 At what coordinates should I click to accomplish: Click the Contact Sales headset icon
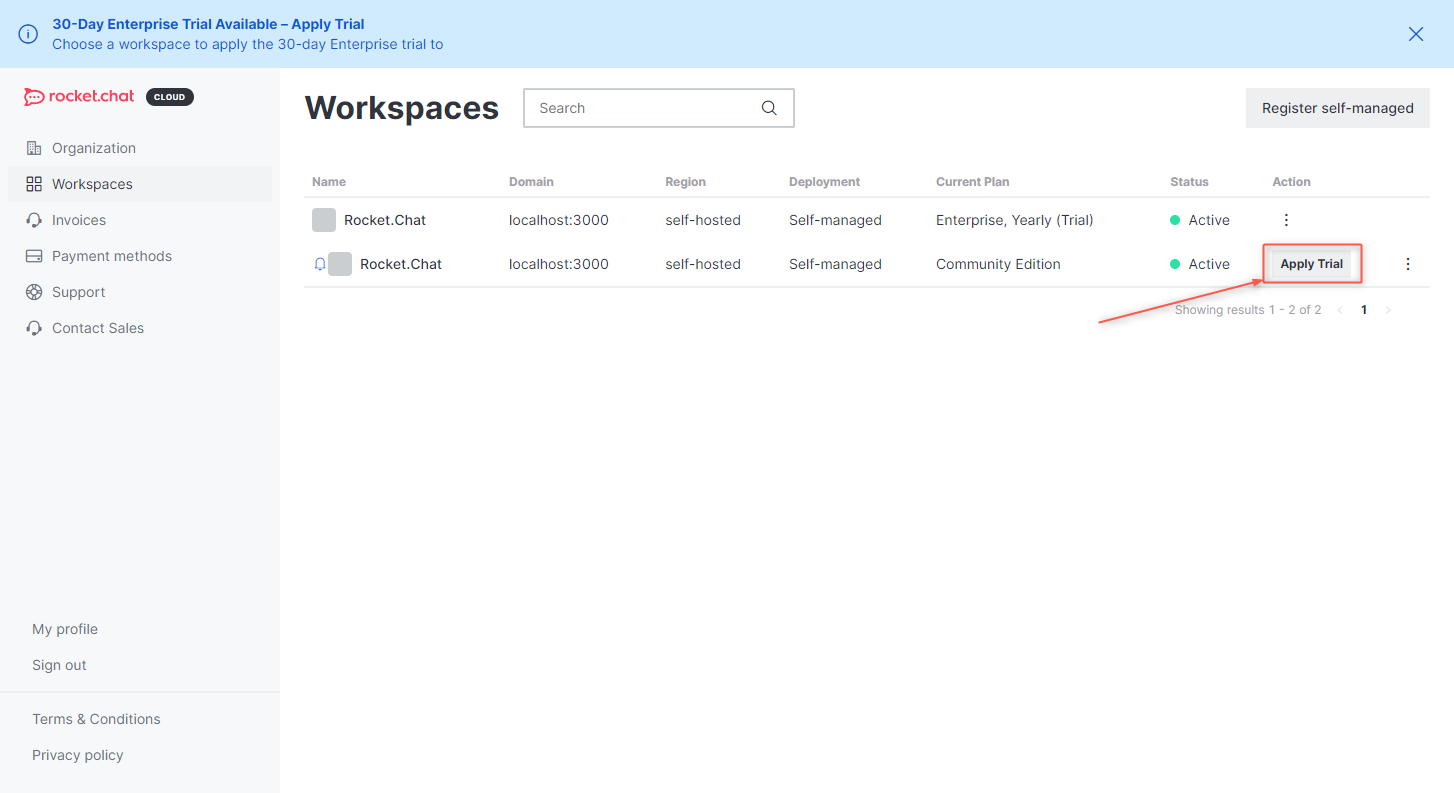point(34,328)
